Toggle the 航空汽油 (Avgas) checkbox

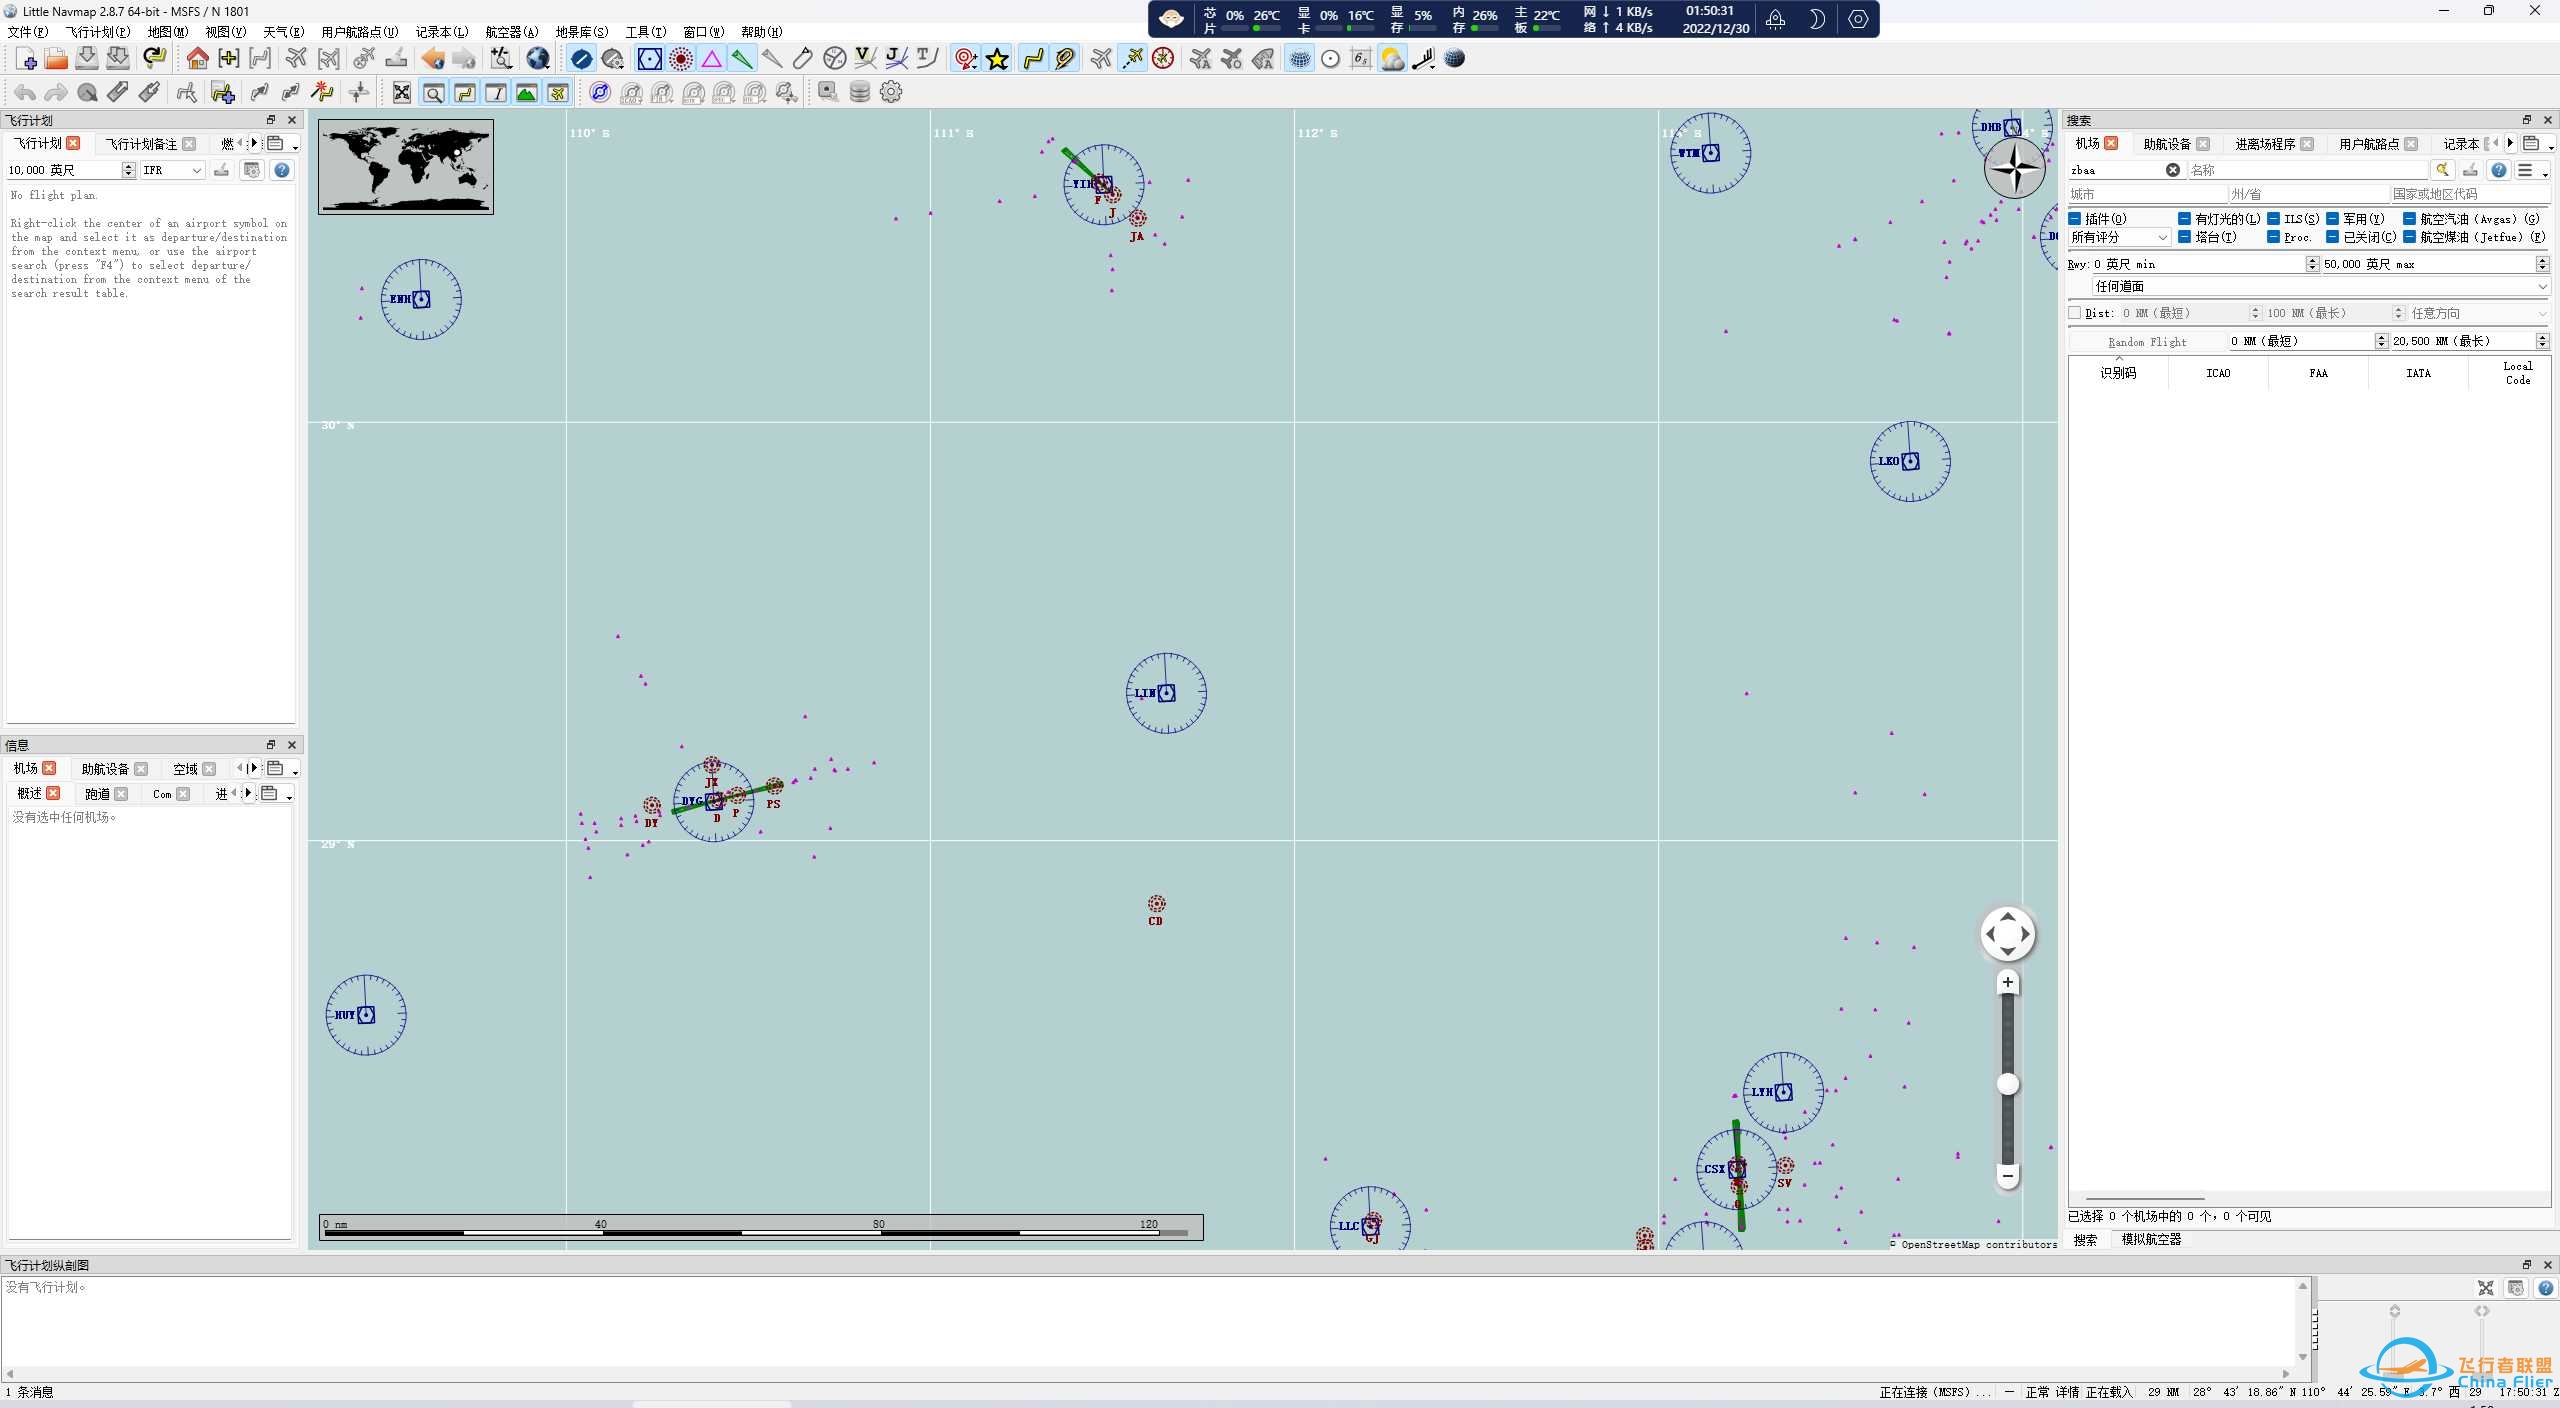[2410, 219]
